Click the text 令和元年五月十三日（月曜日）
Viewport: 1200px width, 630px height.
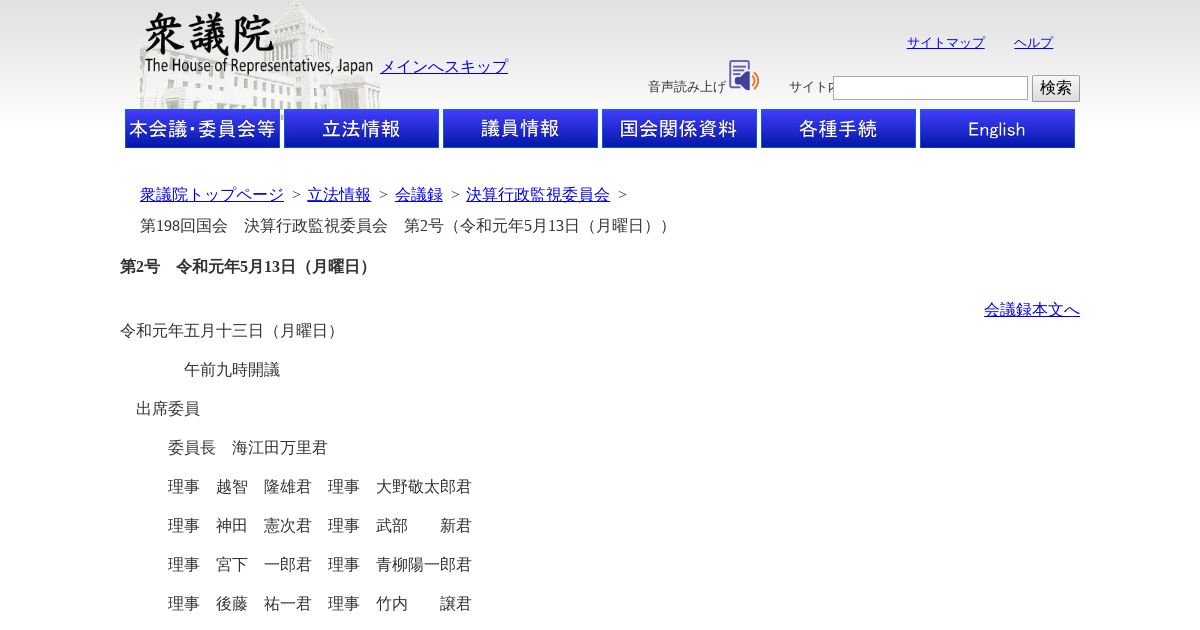pos(231,330)
